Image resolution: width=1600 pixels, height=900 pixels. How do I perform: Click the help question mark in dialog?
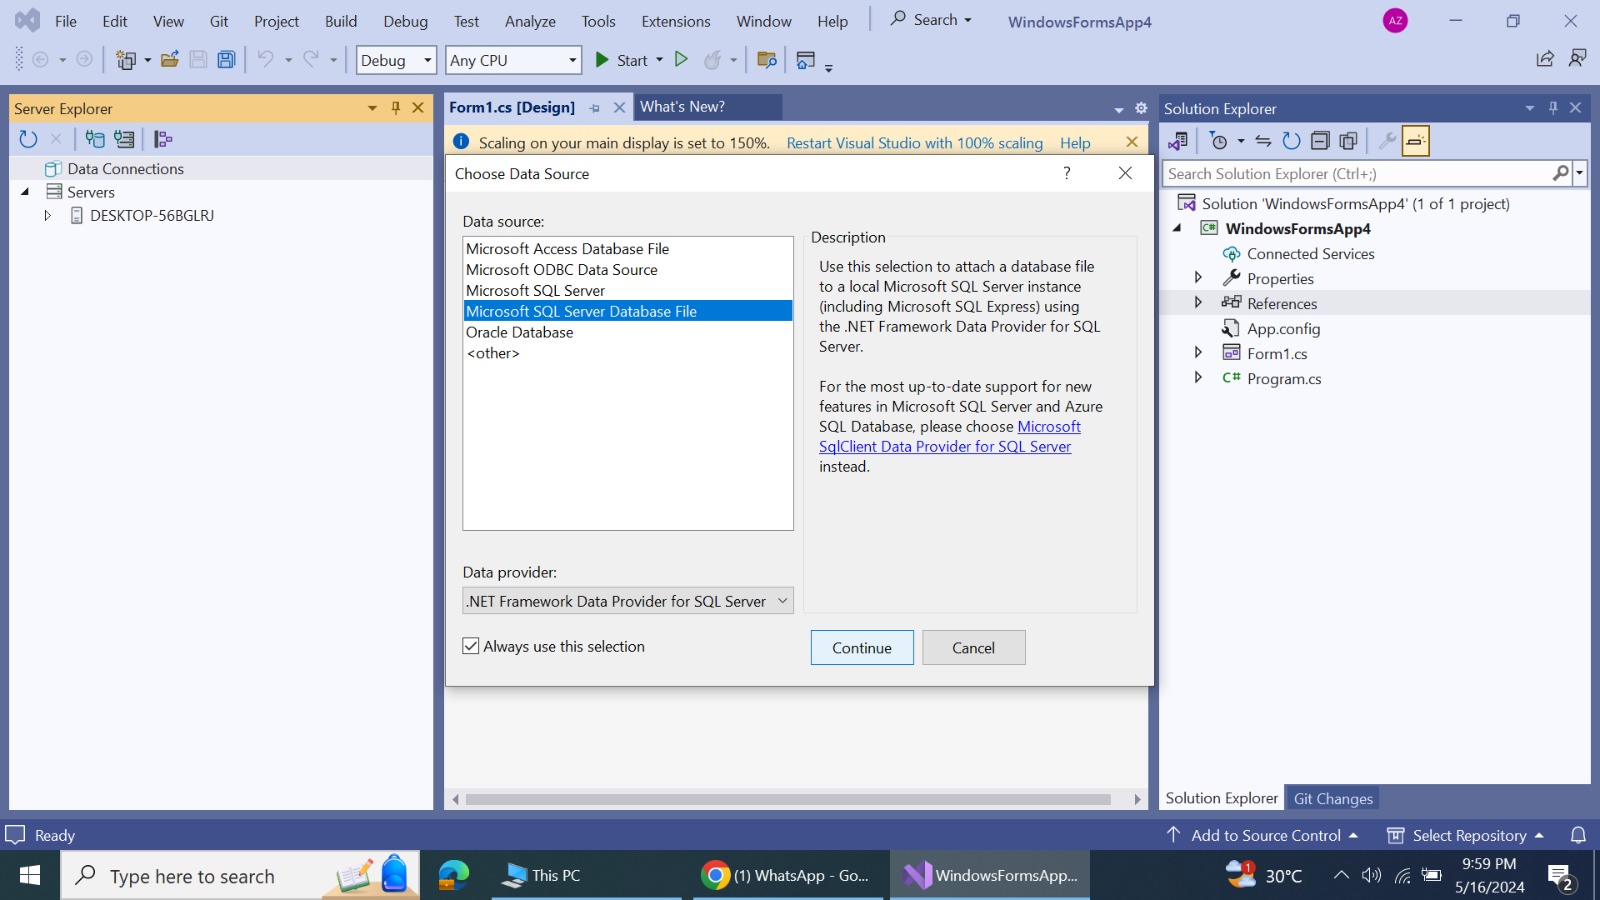coord(1067,173)
